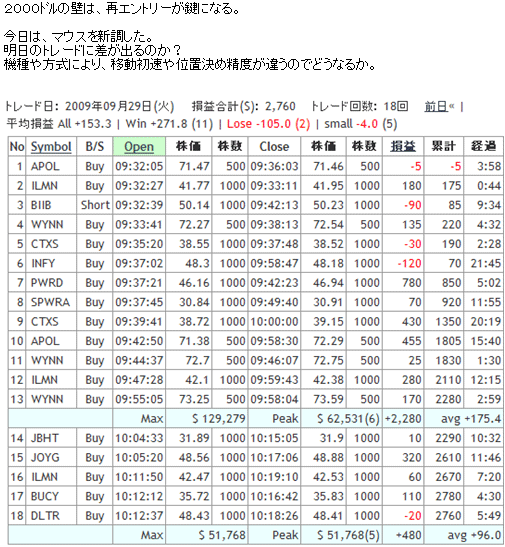Click the Close column header

[x=274, y=147]
